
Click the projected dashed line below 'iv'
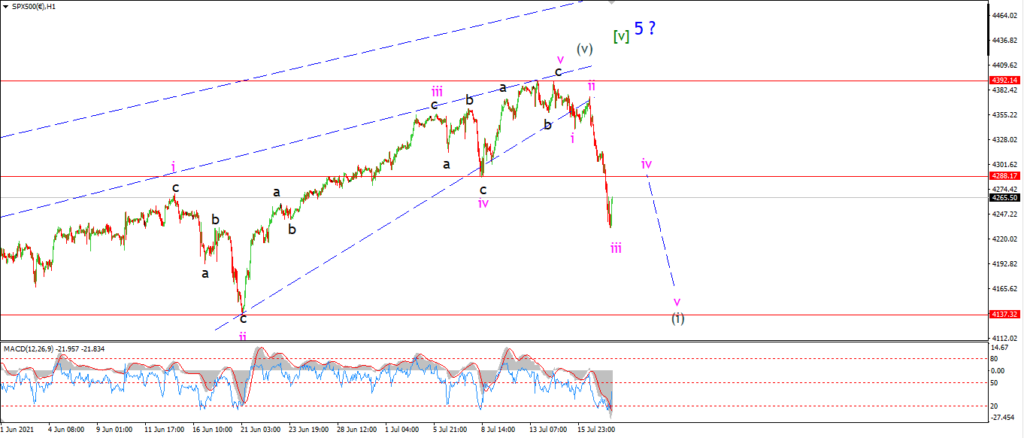(x=661, y=232)
